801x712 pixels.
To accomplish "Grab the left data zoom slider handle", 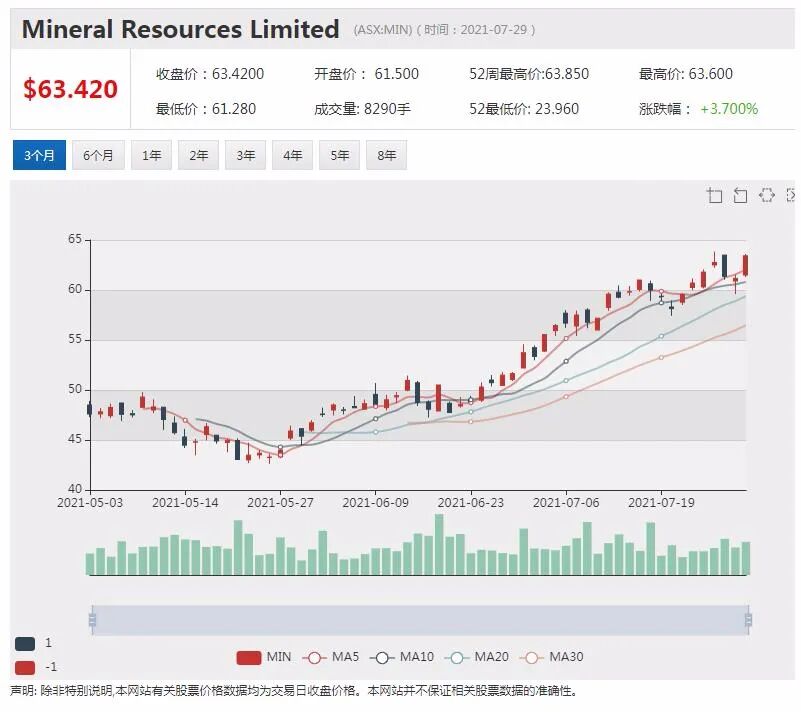I will pos(92,620).
